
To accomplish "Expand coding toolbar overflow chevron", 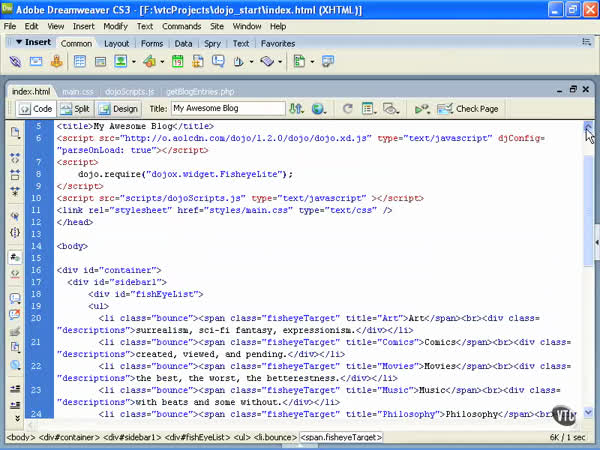I will pyautogui.click(x=15, y=416).
